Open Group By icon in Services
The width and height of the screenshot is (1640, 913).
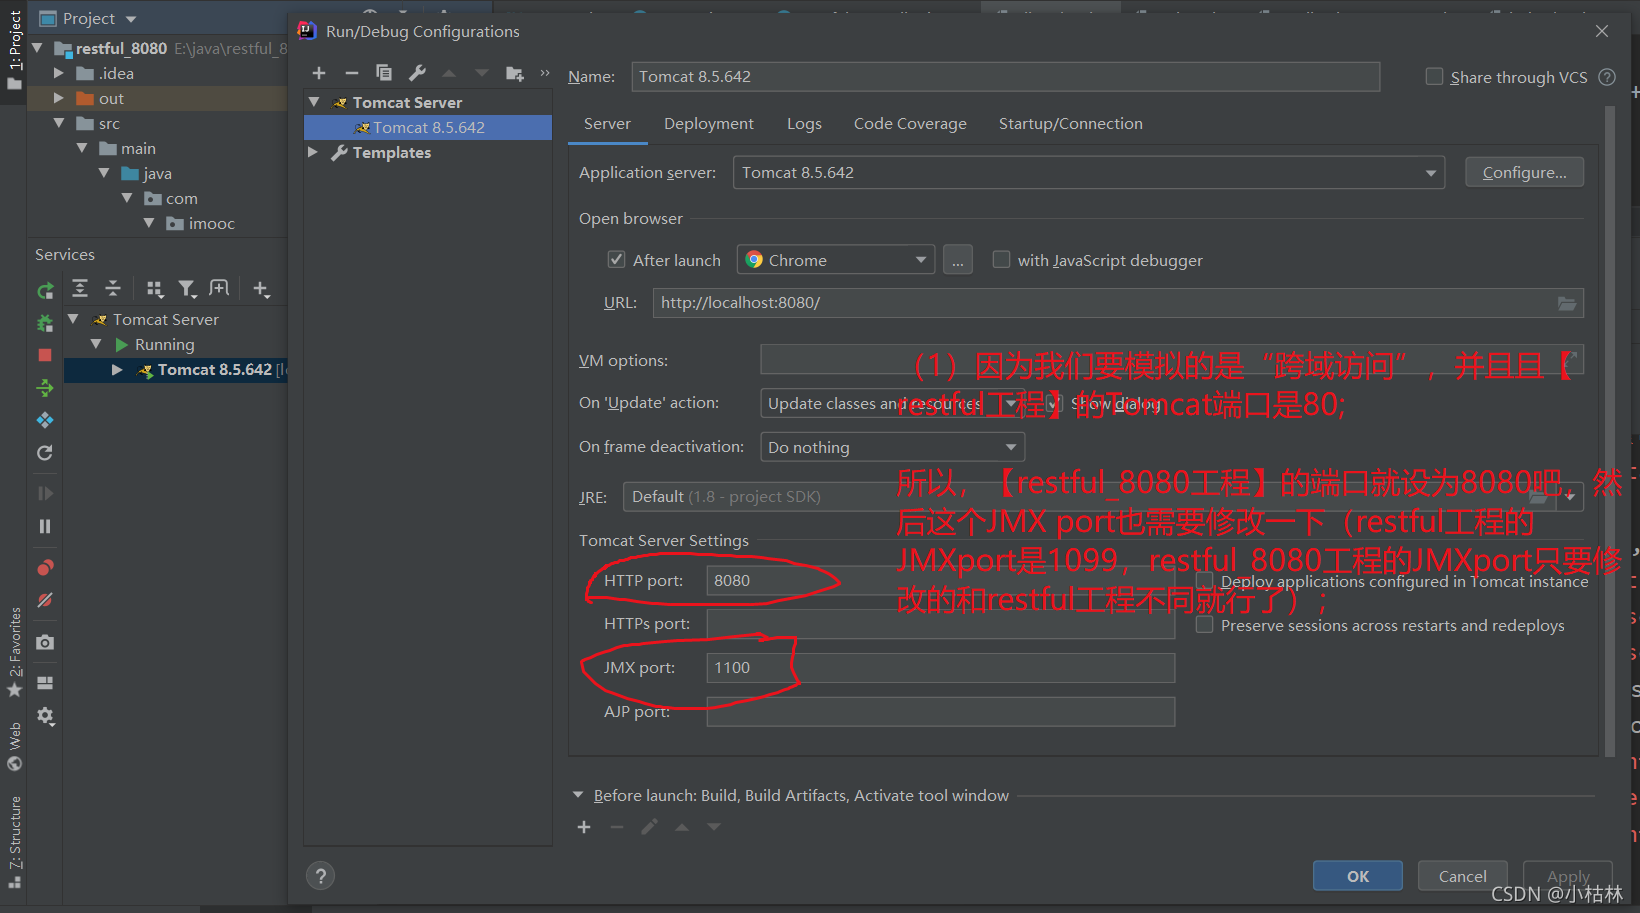(154, 289)
